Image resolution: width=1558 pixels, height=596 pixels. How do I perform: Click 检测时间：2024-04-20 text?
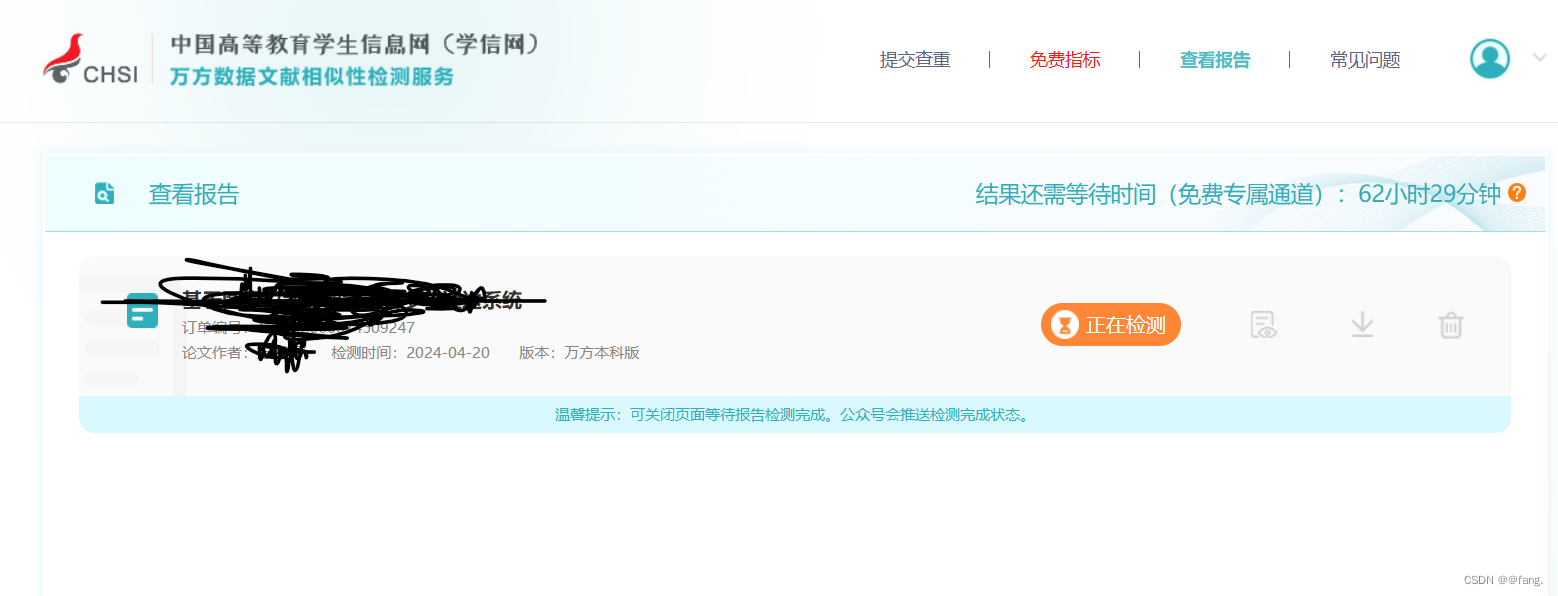411,352
